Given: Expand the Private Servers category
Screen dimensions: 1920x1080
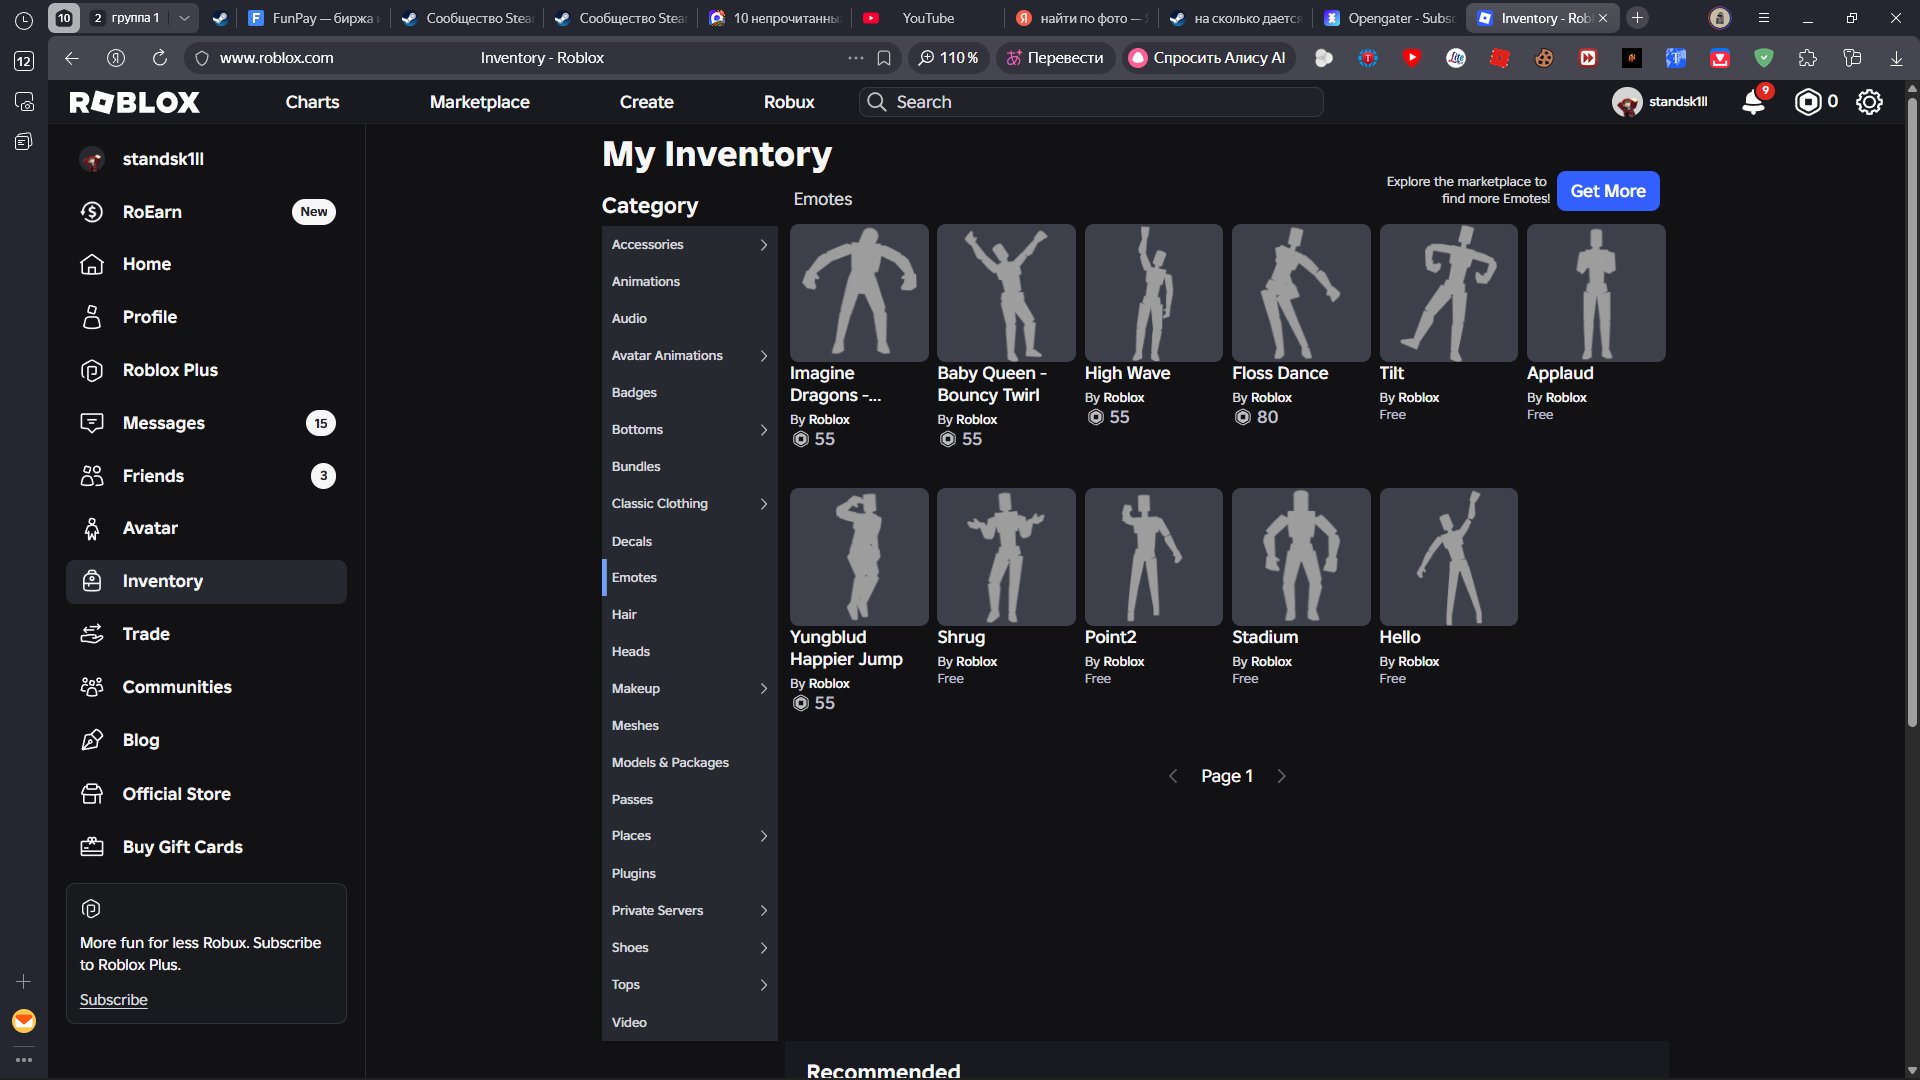Looking at the screenshot, I should coord(764,911).
